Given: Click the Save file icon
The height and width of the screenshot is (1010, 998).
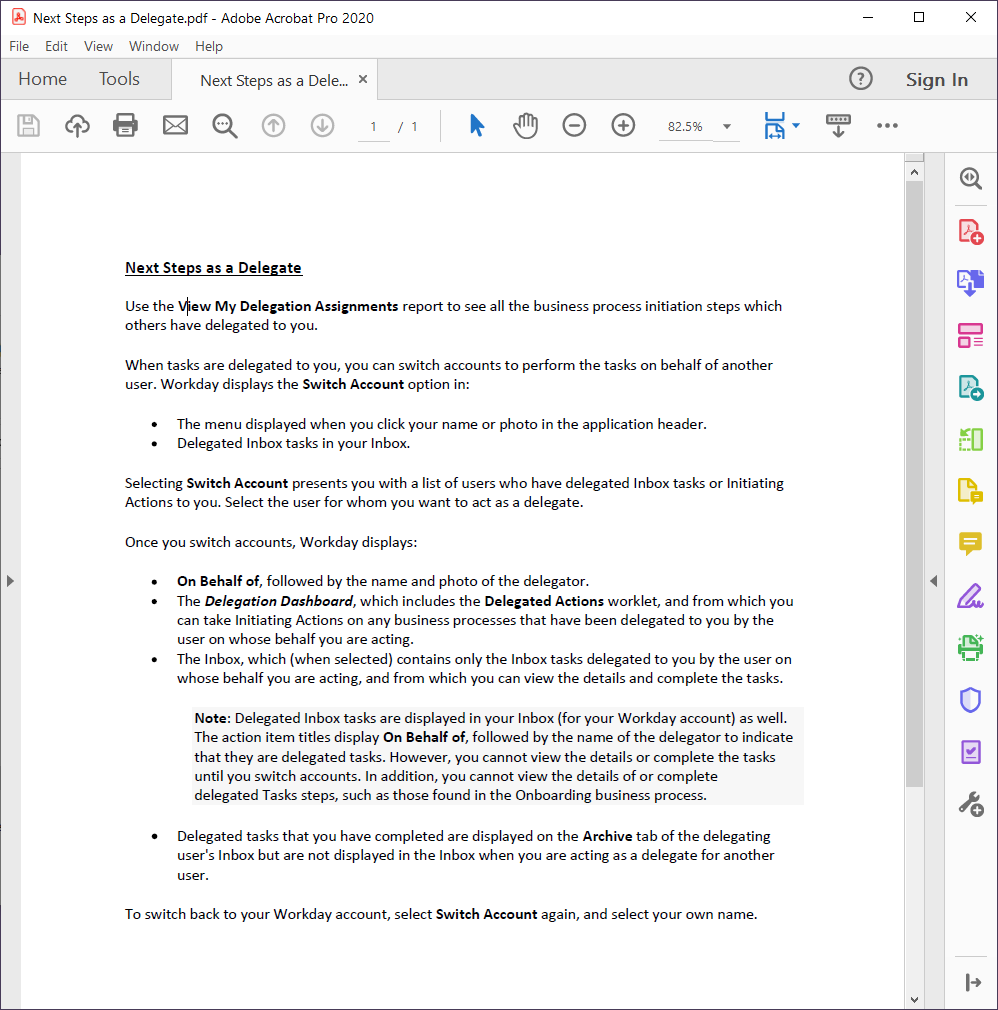Looking at the screenshot, I should point(28,126).
